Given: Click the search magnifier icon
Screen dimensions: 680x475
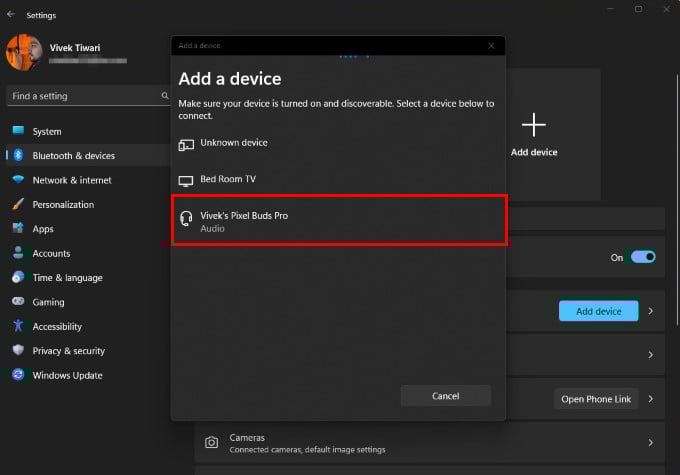Looking at the screenshot, I should click(165, 95).
